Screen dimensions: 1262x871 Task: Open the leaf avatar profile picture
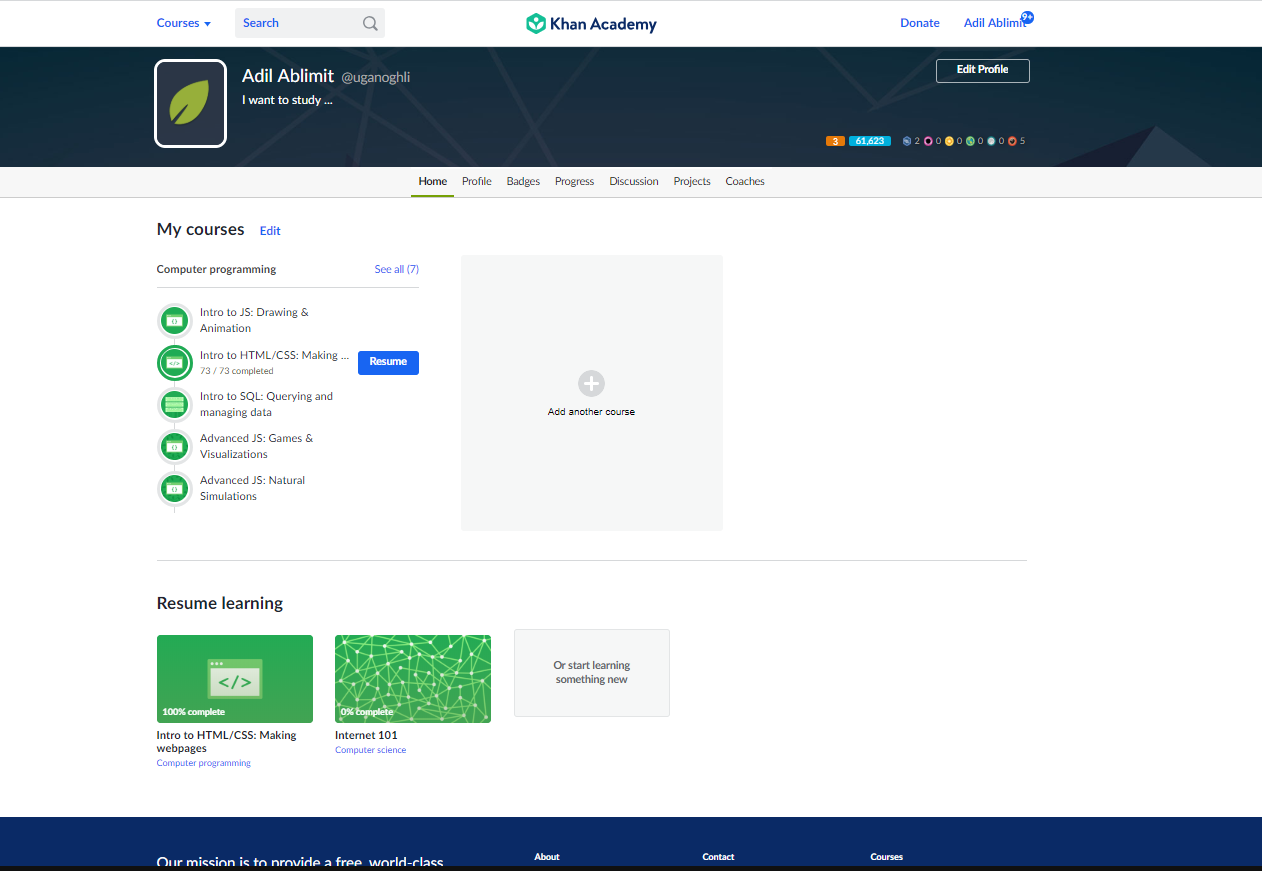tap(190, 103)
